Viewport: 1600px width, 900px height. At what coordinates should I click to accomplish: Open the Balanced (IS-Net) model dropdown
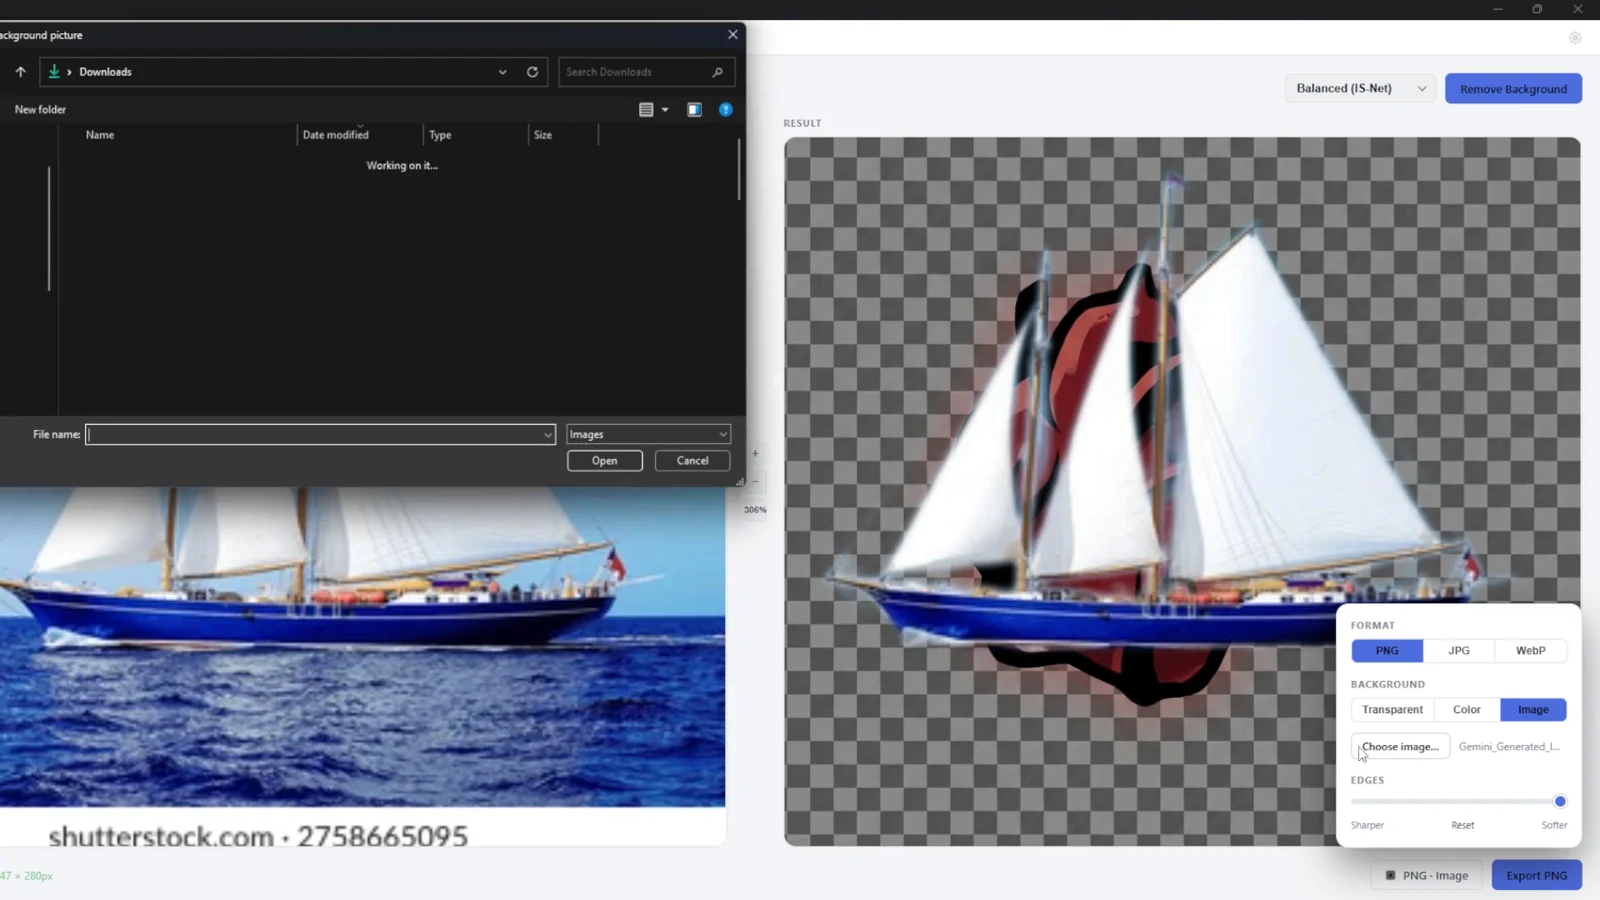pos(1360,89)
